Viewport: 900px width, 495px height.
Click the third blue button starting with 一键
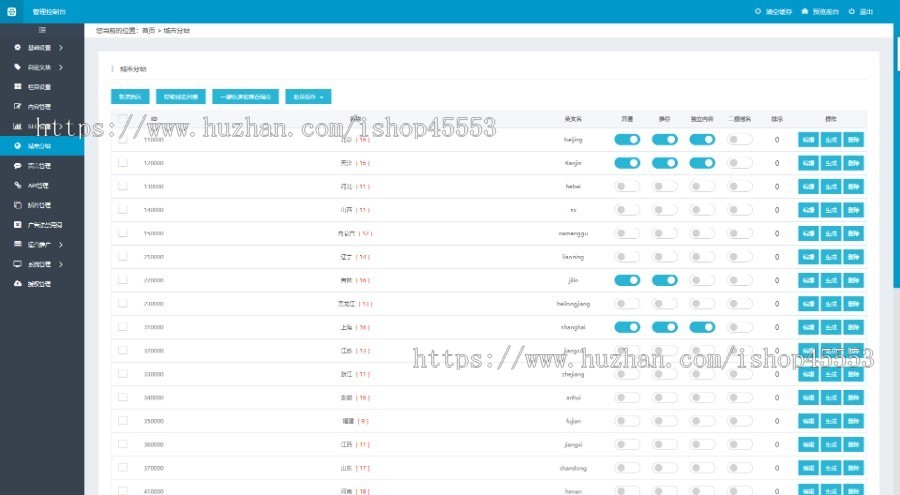(246, 96)
